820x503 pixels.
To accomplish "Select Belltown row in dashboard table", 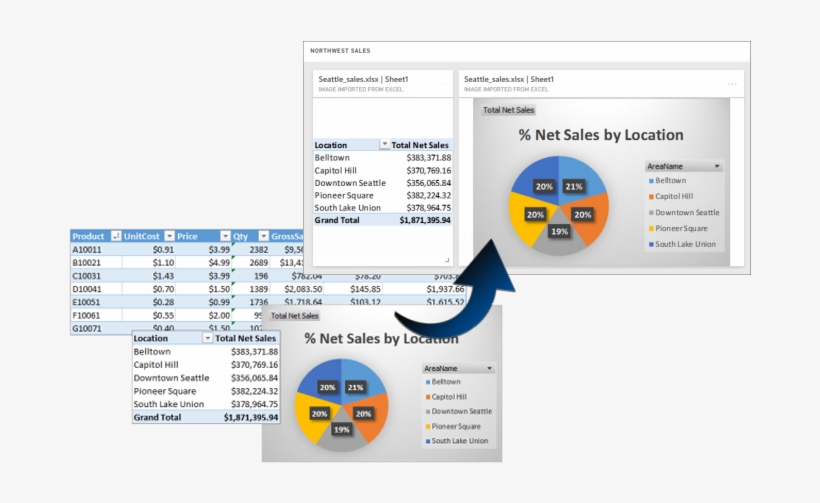I will [382, 157].
